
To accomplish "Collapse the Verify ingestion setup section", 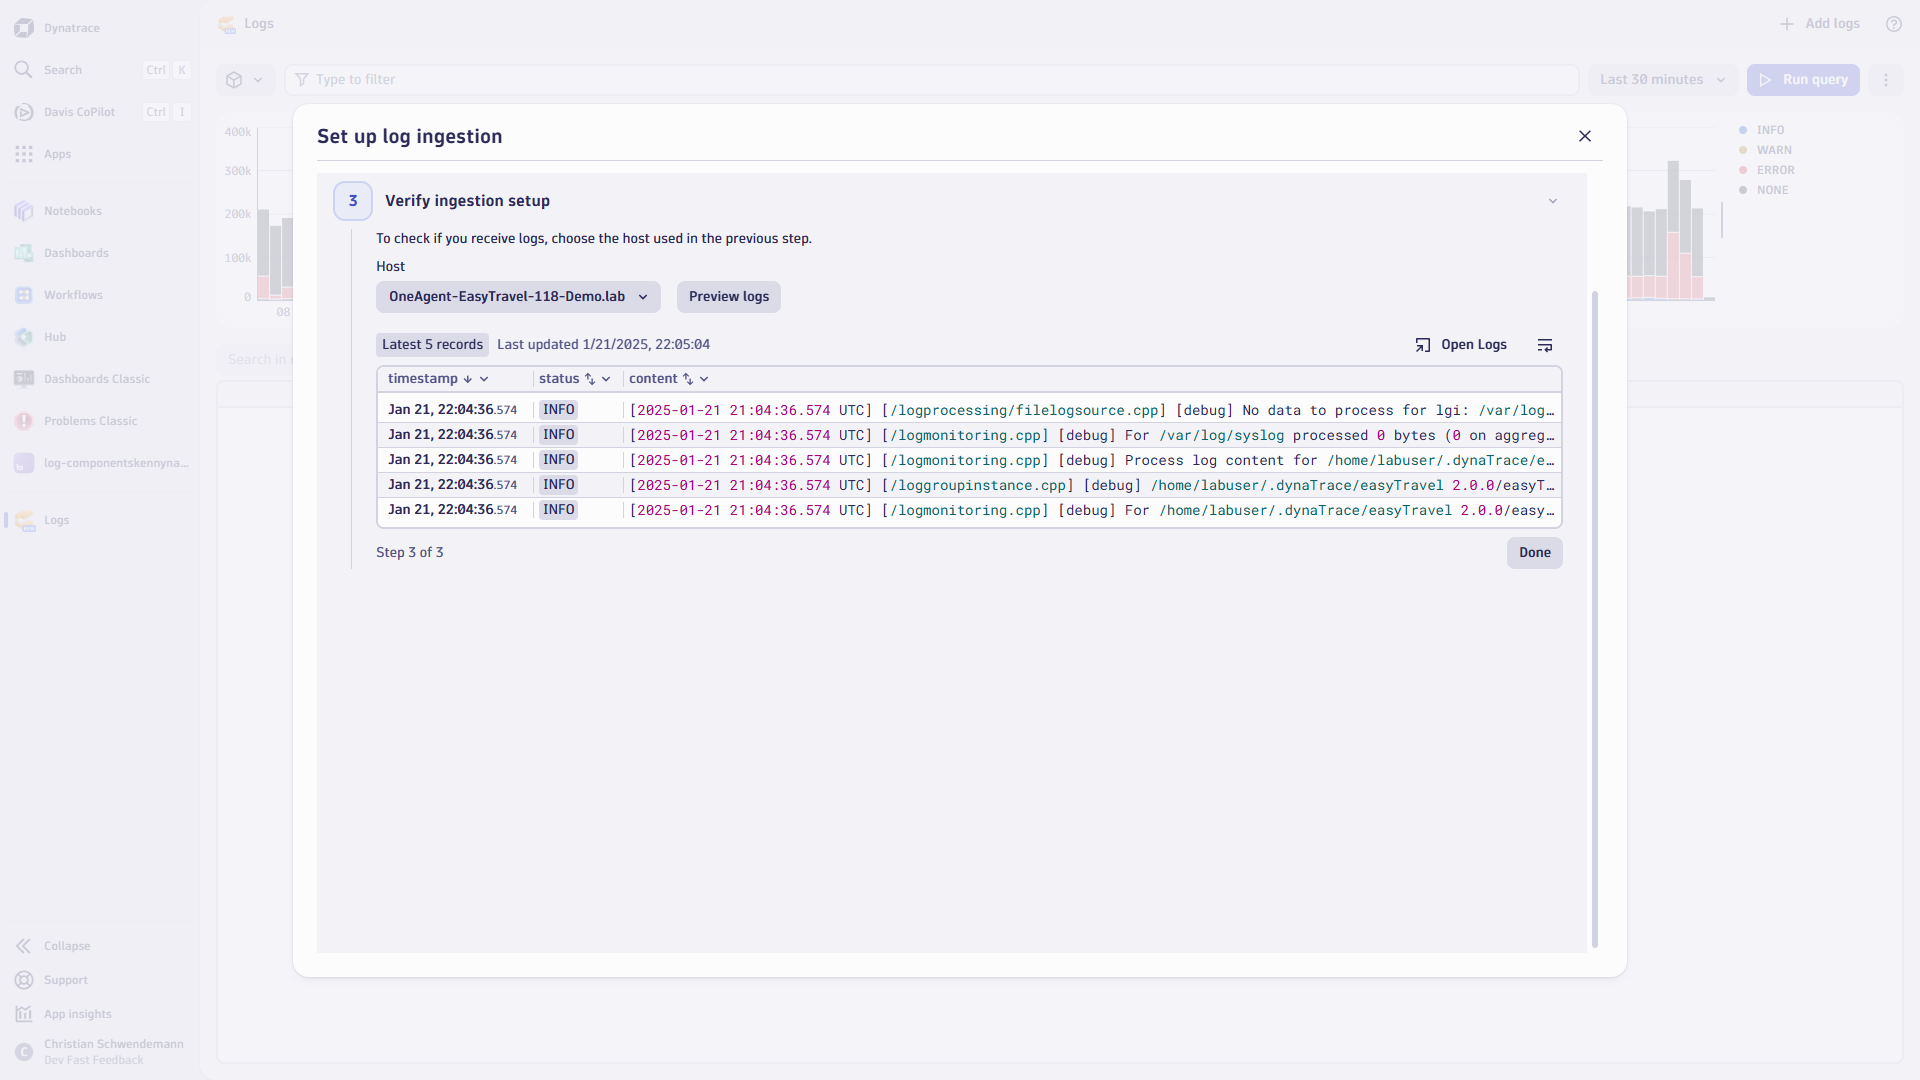I will [1552, 200].
